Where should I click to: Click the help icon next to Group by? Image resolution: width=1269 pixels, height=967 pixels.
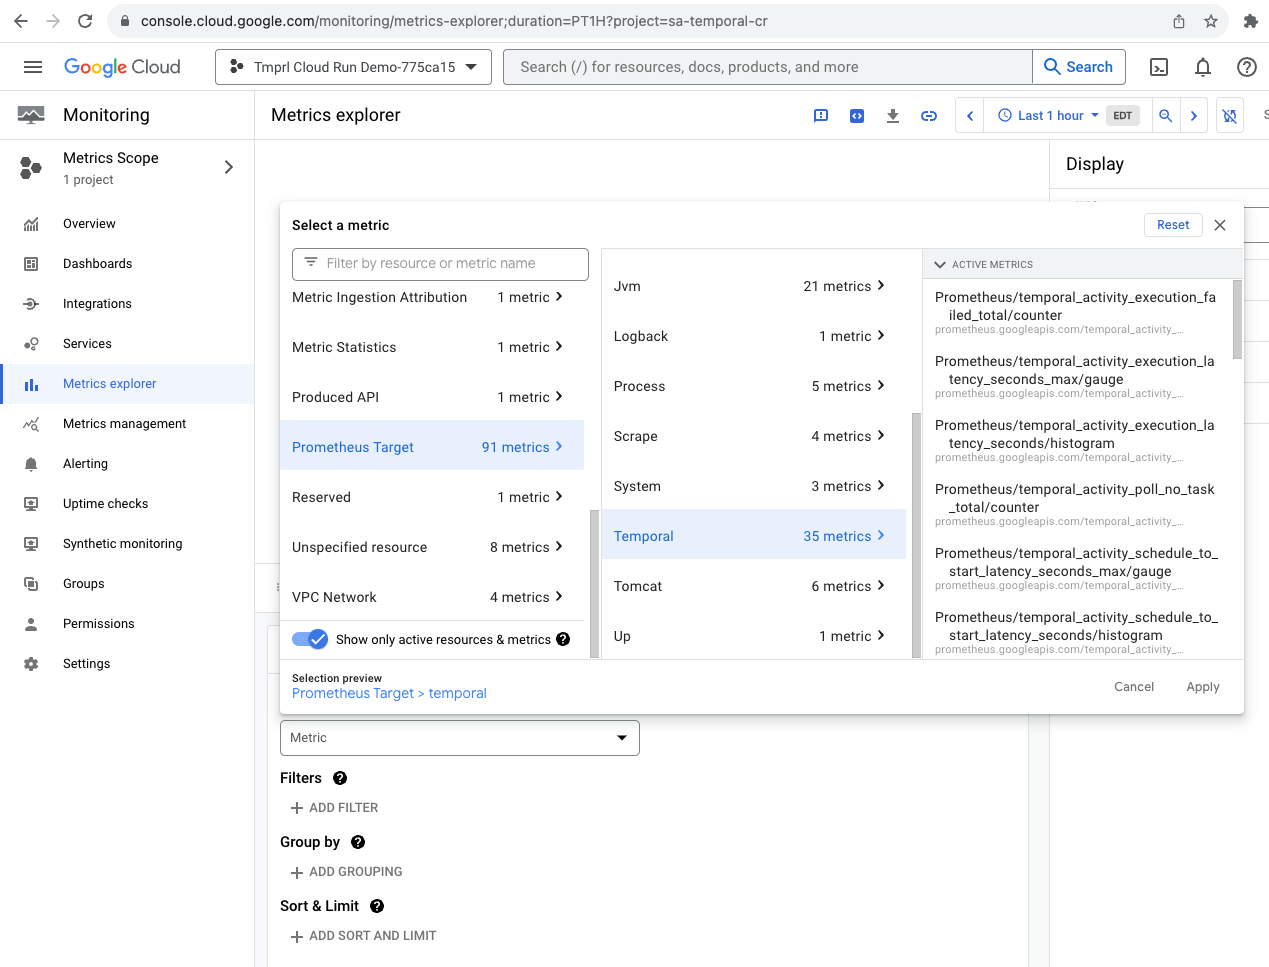[x=358, y=842]
